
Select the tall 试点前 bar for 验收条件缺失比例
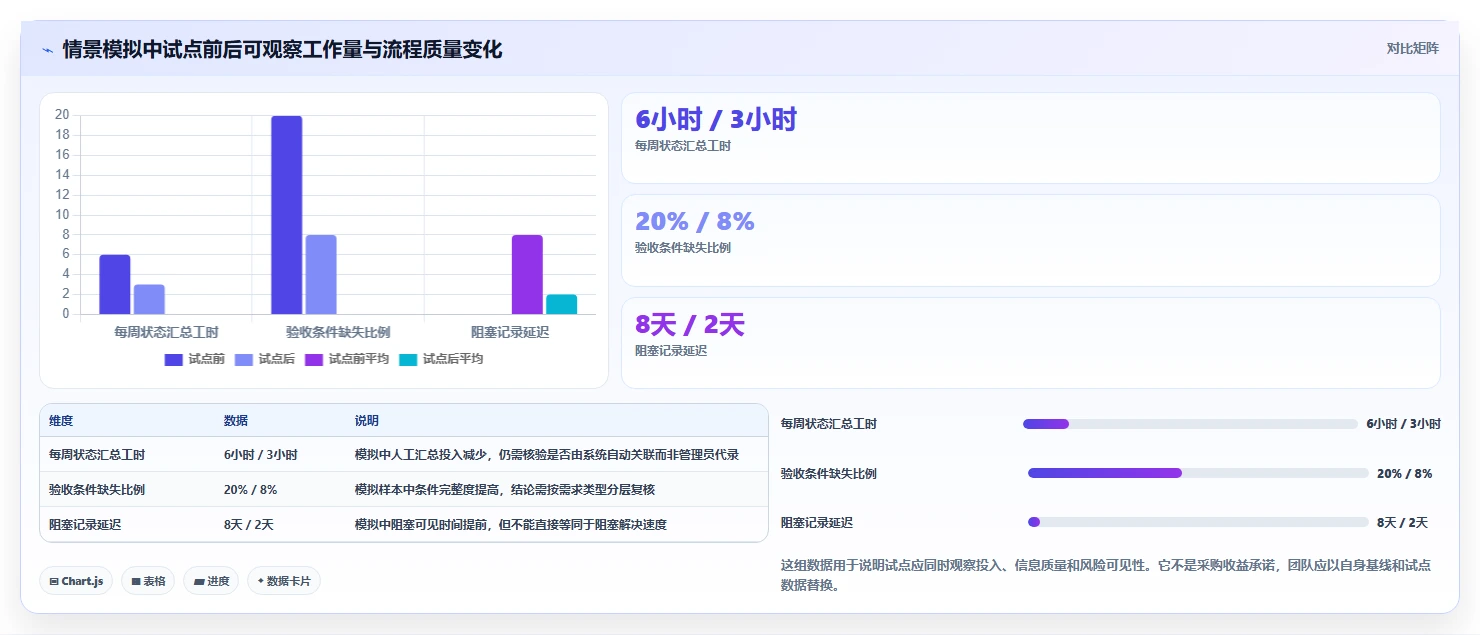287,215
